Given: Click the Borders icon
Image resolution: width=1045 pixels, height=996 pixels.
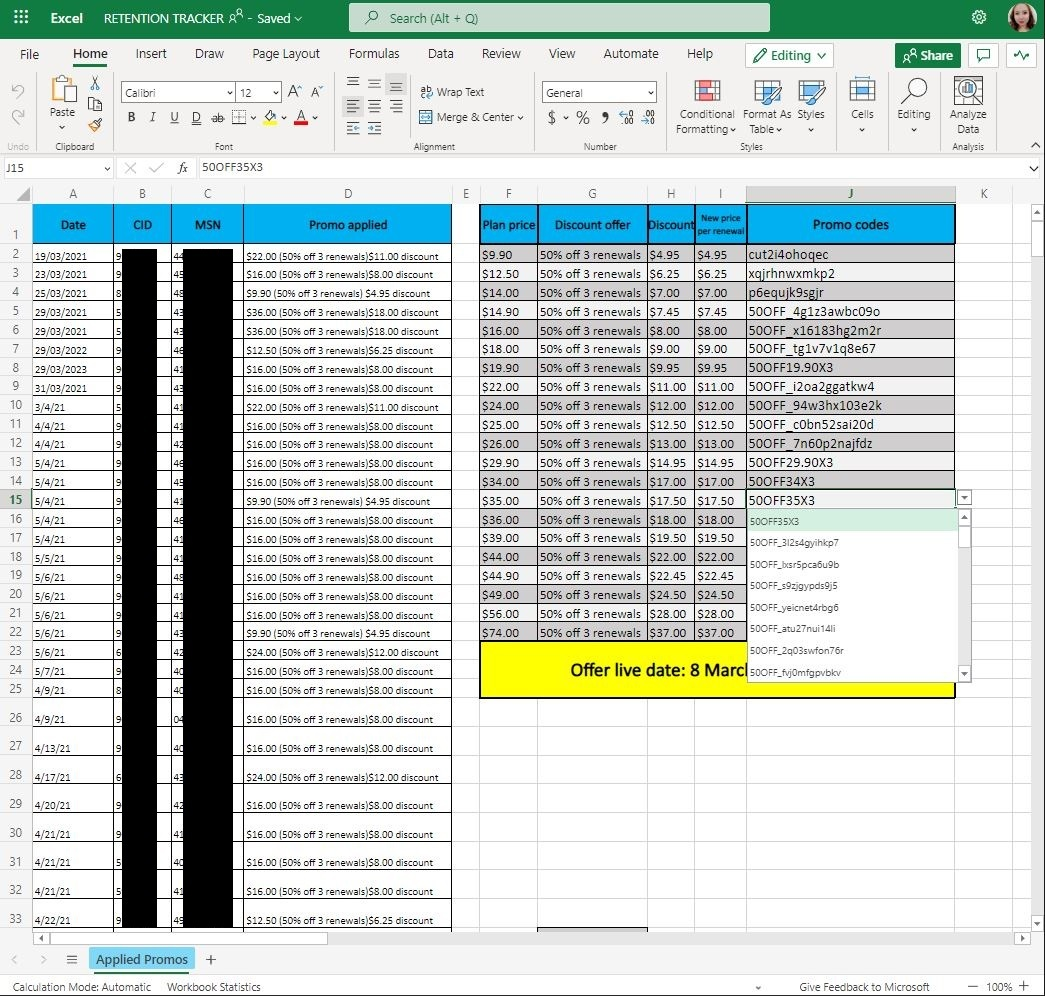Looking at the screenshot, I should [x=239, y=117].
